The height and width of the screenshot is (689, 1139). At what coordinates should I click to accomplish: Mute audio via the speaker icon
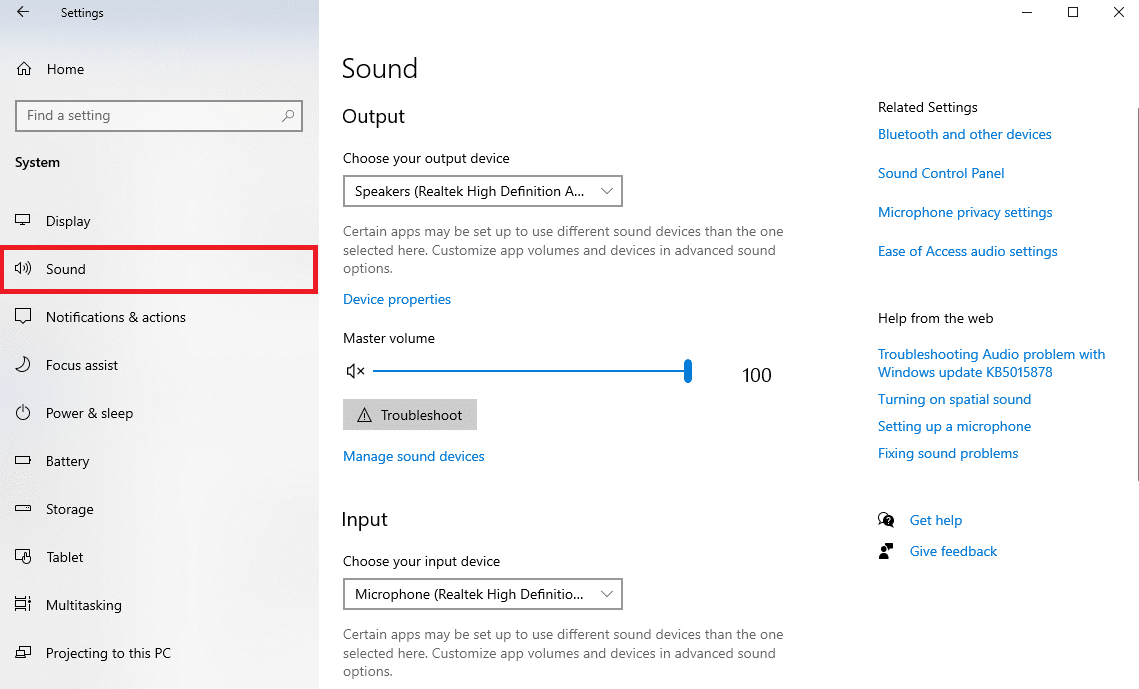pyautogui.click(x=355, y=370)
